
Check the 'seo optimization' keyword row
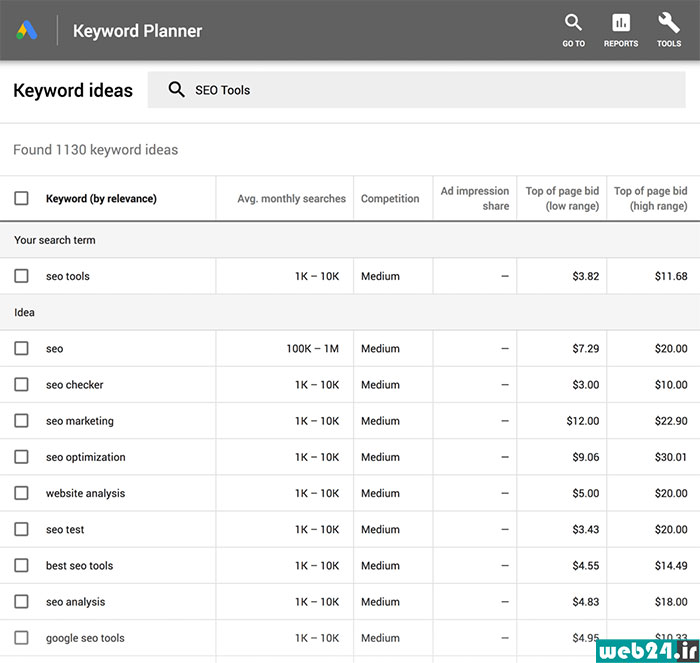click(21, 456)
